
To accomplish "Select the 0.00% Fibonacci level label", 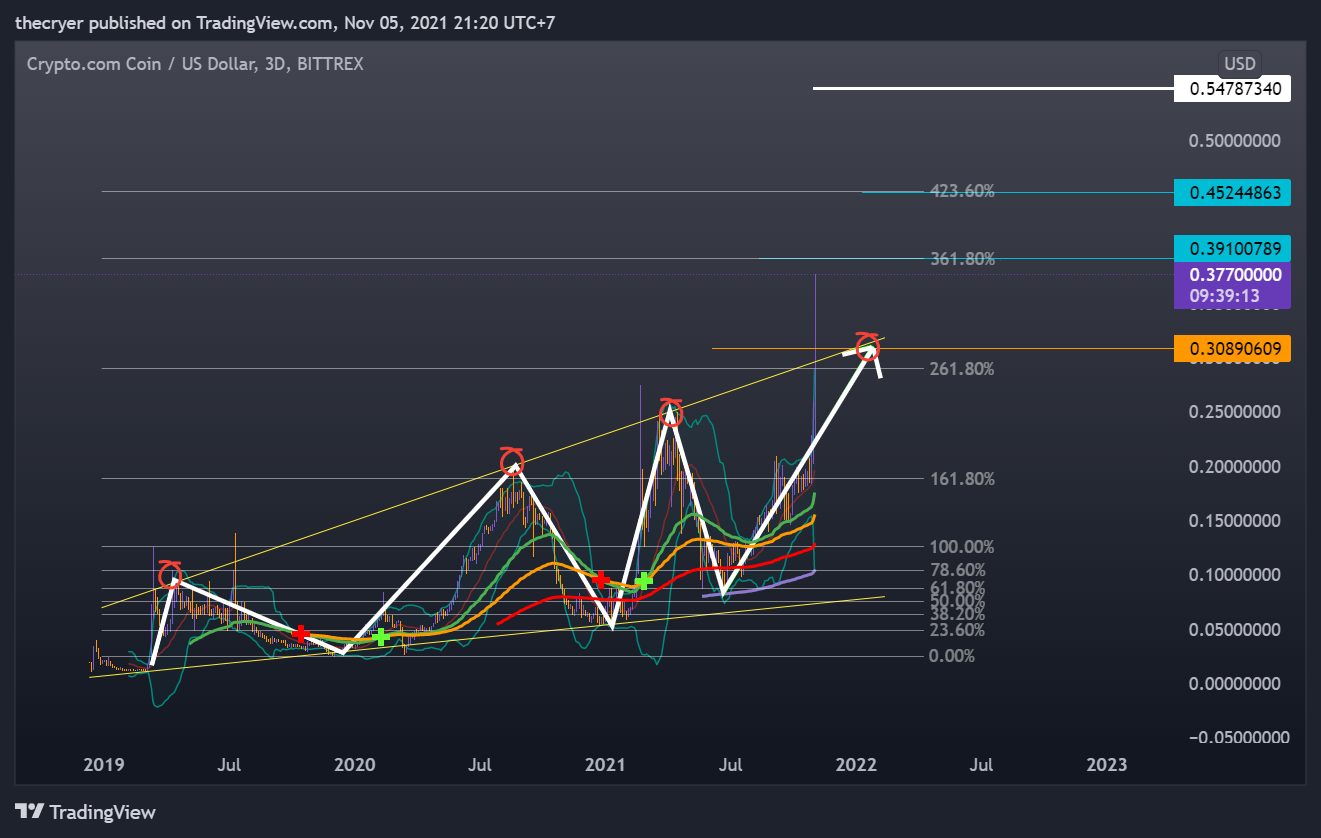I will 952,656.
